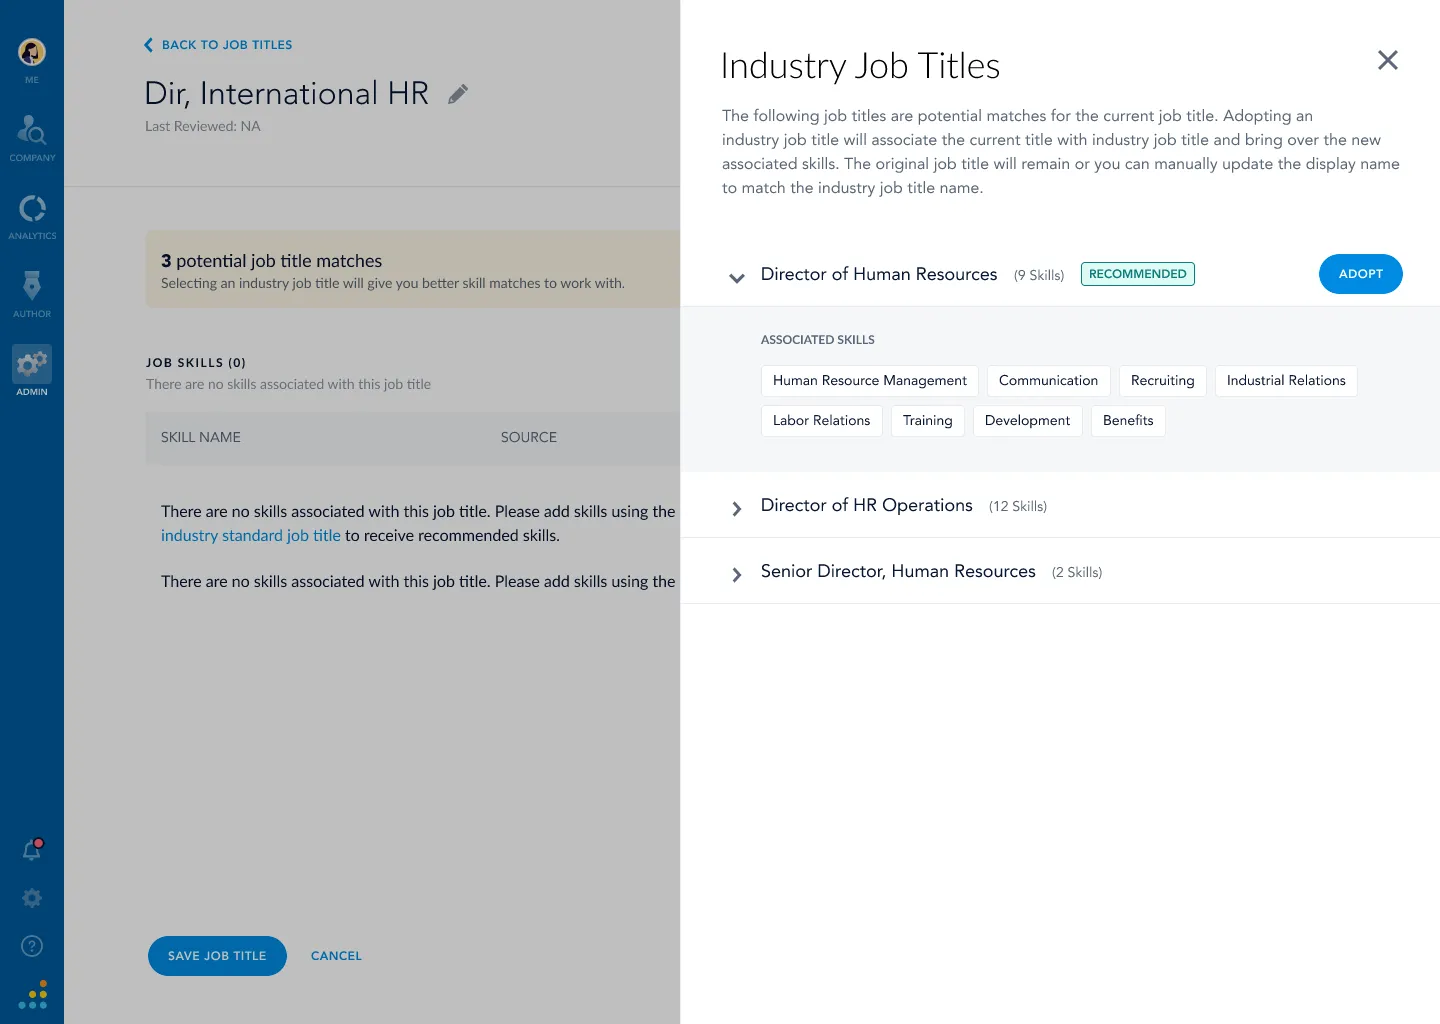Screen dimensions: 1440x1024
Task: Click the Recruiting skill tag
Action: pos(1163,381)
